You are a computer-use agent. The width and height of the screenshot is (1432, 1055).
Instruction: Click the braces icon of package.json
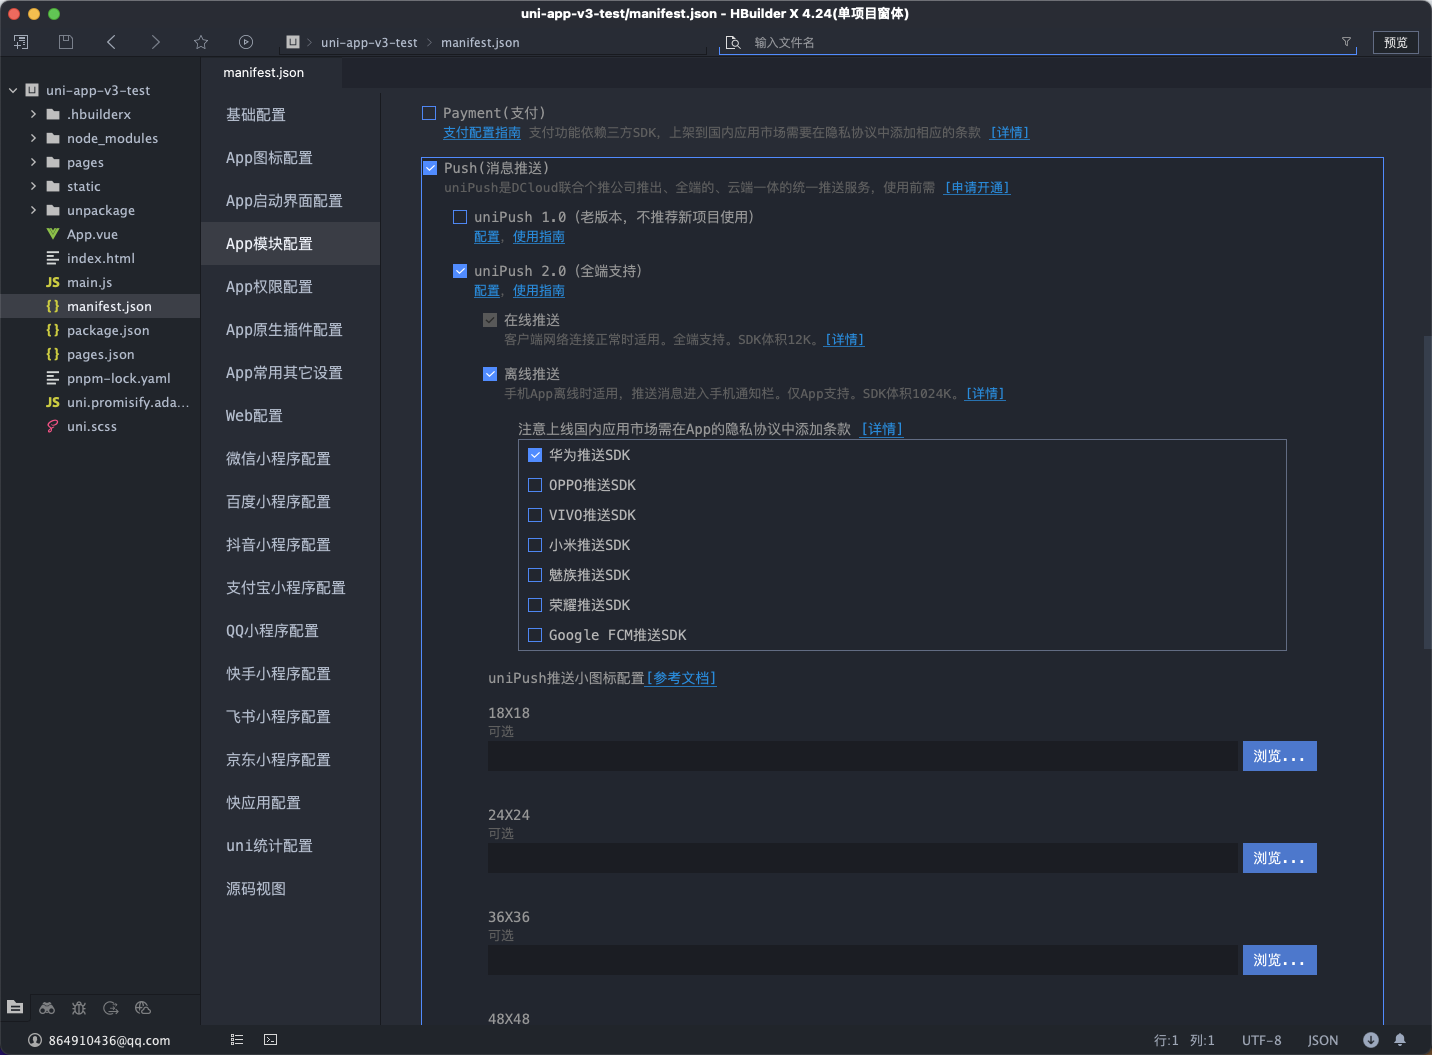pyautogui.click(x=53, y=330)
